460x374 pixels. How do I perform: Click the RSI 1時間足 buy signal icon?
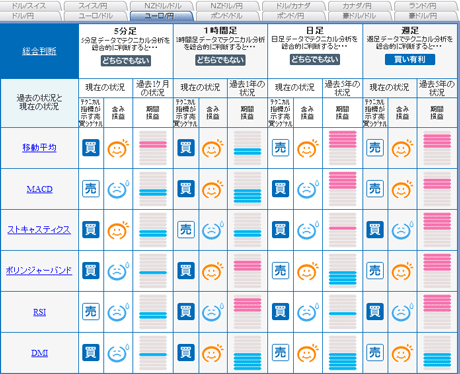click(x=186, y=312)
